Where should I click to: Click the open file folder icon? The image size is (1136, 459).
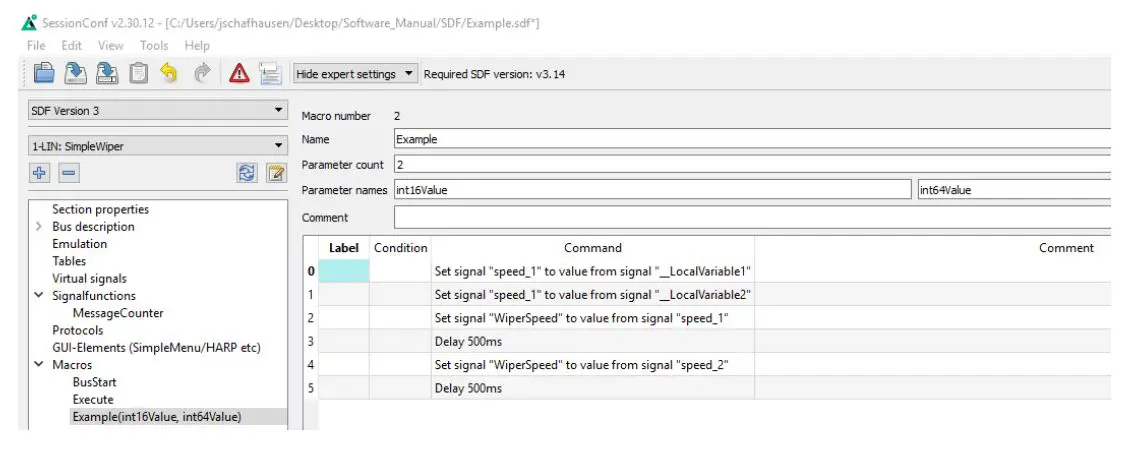(x=44, y=73)
